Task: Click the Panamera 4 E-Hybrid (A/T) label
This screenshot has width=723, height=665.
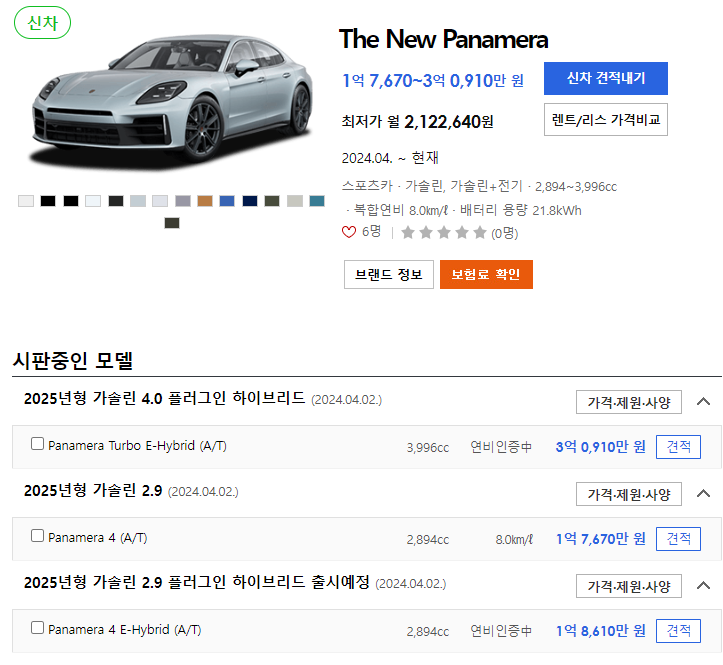Action: coord(124,630)
